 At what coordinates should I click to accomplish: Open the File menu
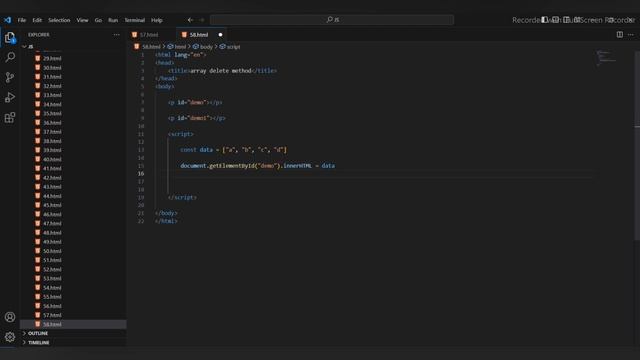(x=22, y=20)
